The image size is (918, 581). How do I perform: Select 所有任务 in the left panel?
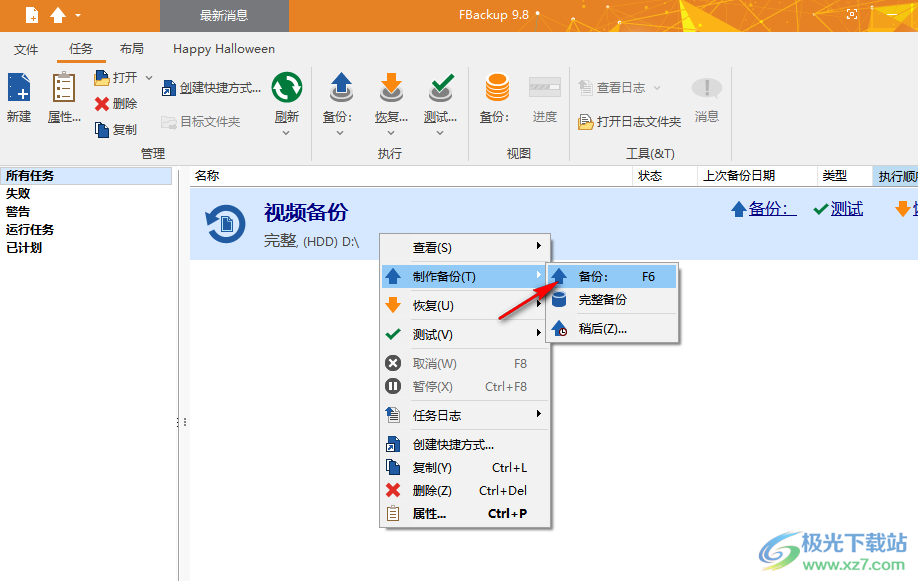(x=86, y=176)
